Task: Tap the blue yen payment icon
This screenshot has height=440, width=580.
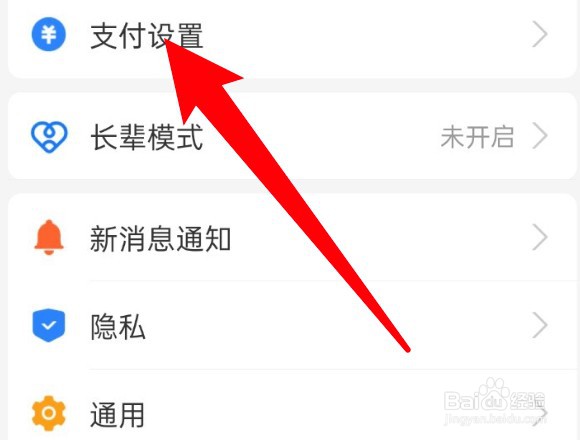Action: [48, 34]
